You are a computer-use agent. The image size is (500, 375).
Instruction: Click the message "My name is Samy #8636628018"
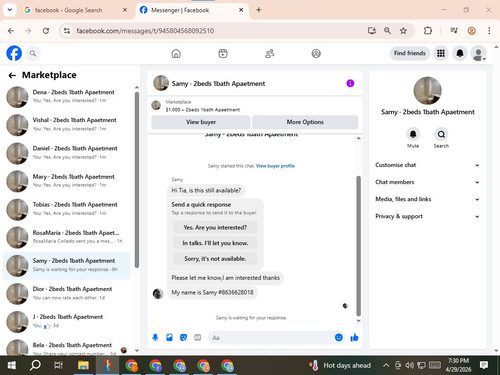point(212,292)
